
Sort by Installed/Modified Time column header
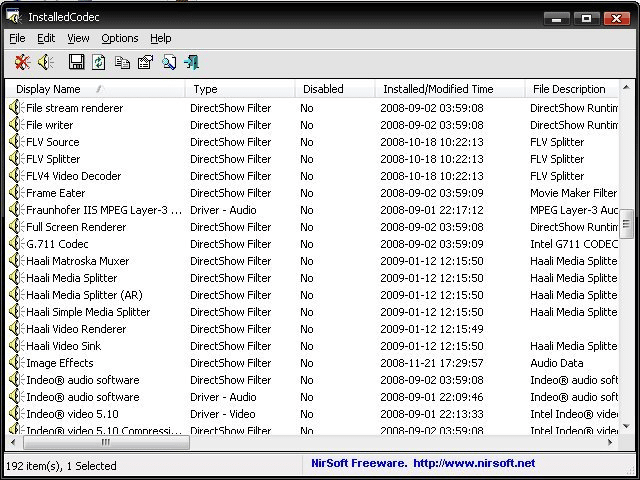click(450, 89)
